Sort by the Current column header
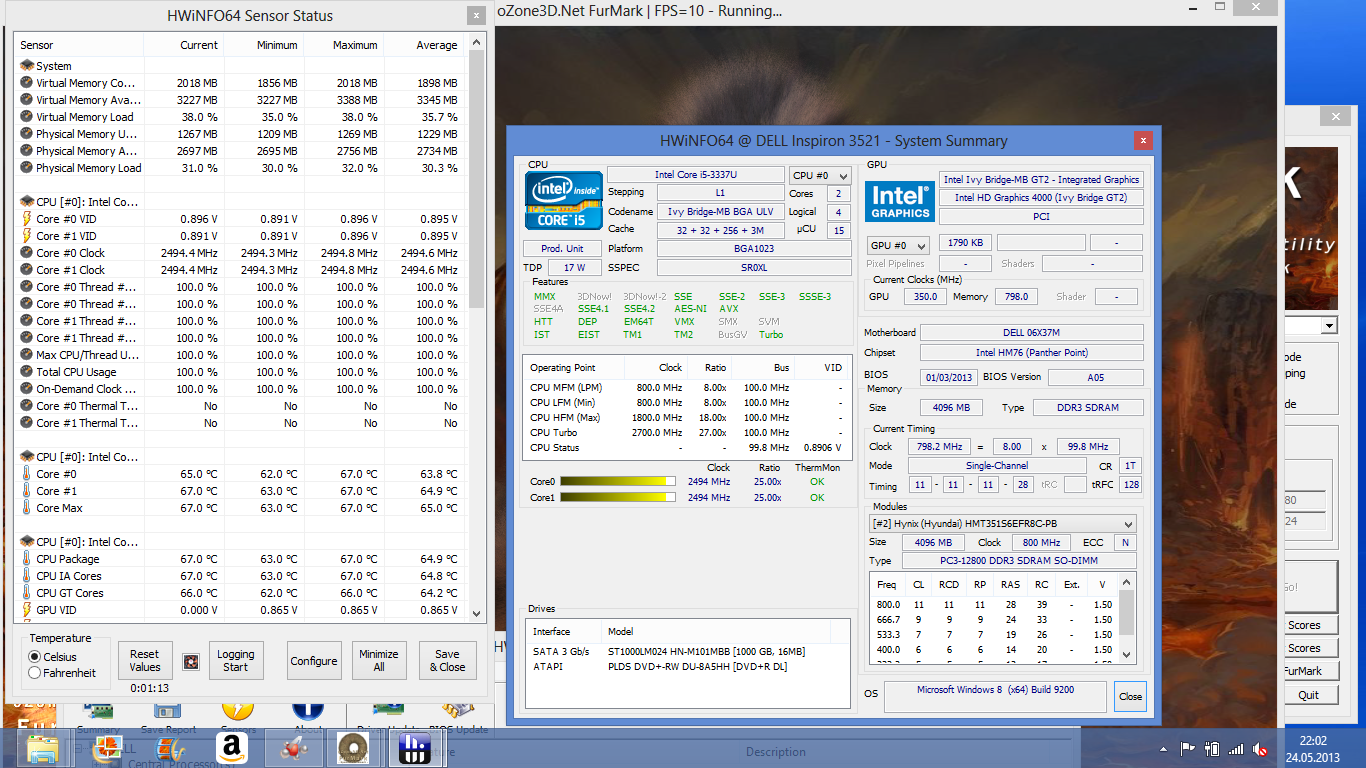This screenshot has width=1366, height=768. (x=183, y=45)
